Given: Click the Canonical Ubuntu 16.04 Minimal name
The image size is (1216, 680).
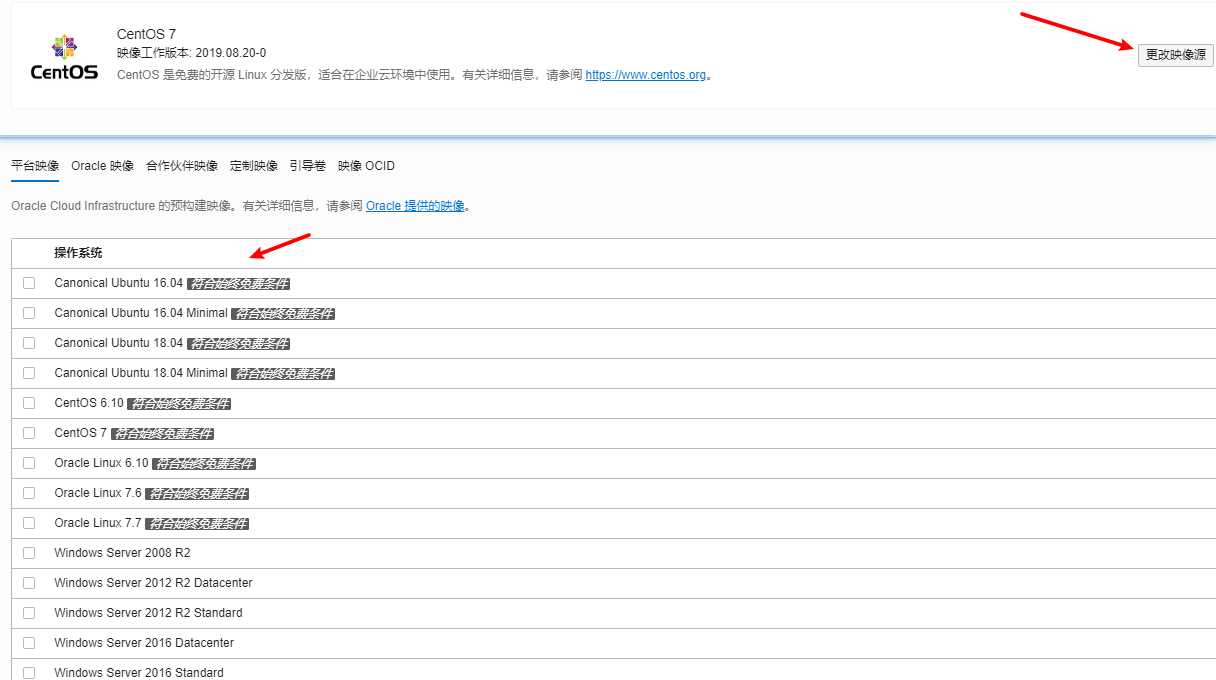Looking at the screenshot, I should tap(141, 313).
